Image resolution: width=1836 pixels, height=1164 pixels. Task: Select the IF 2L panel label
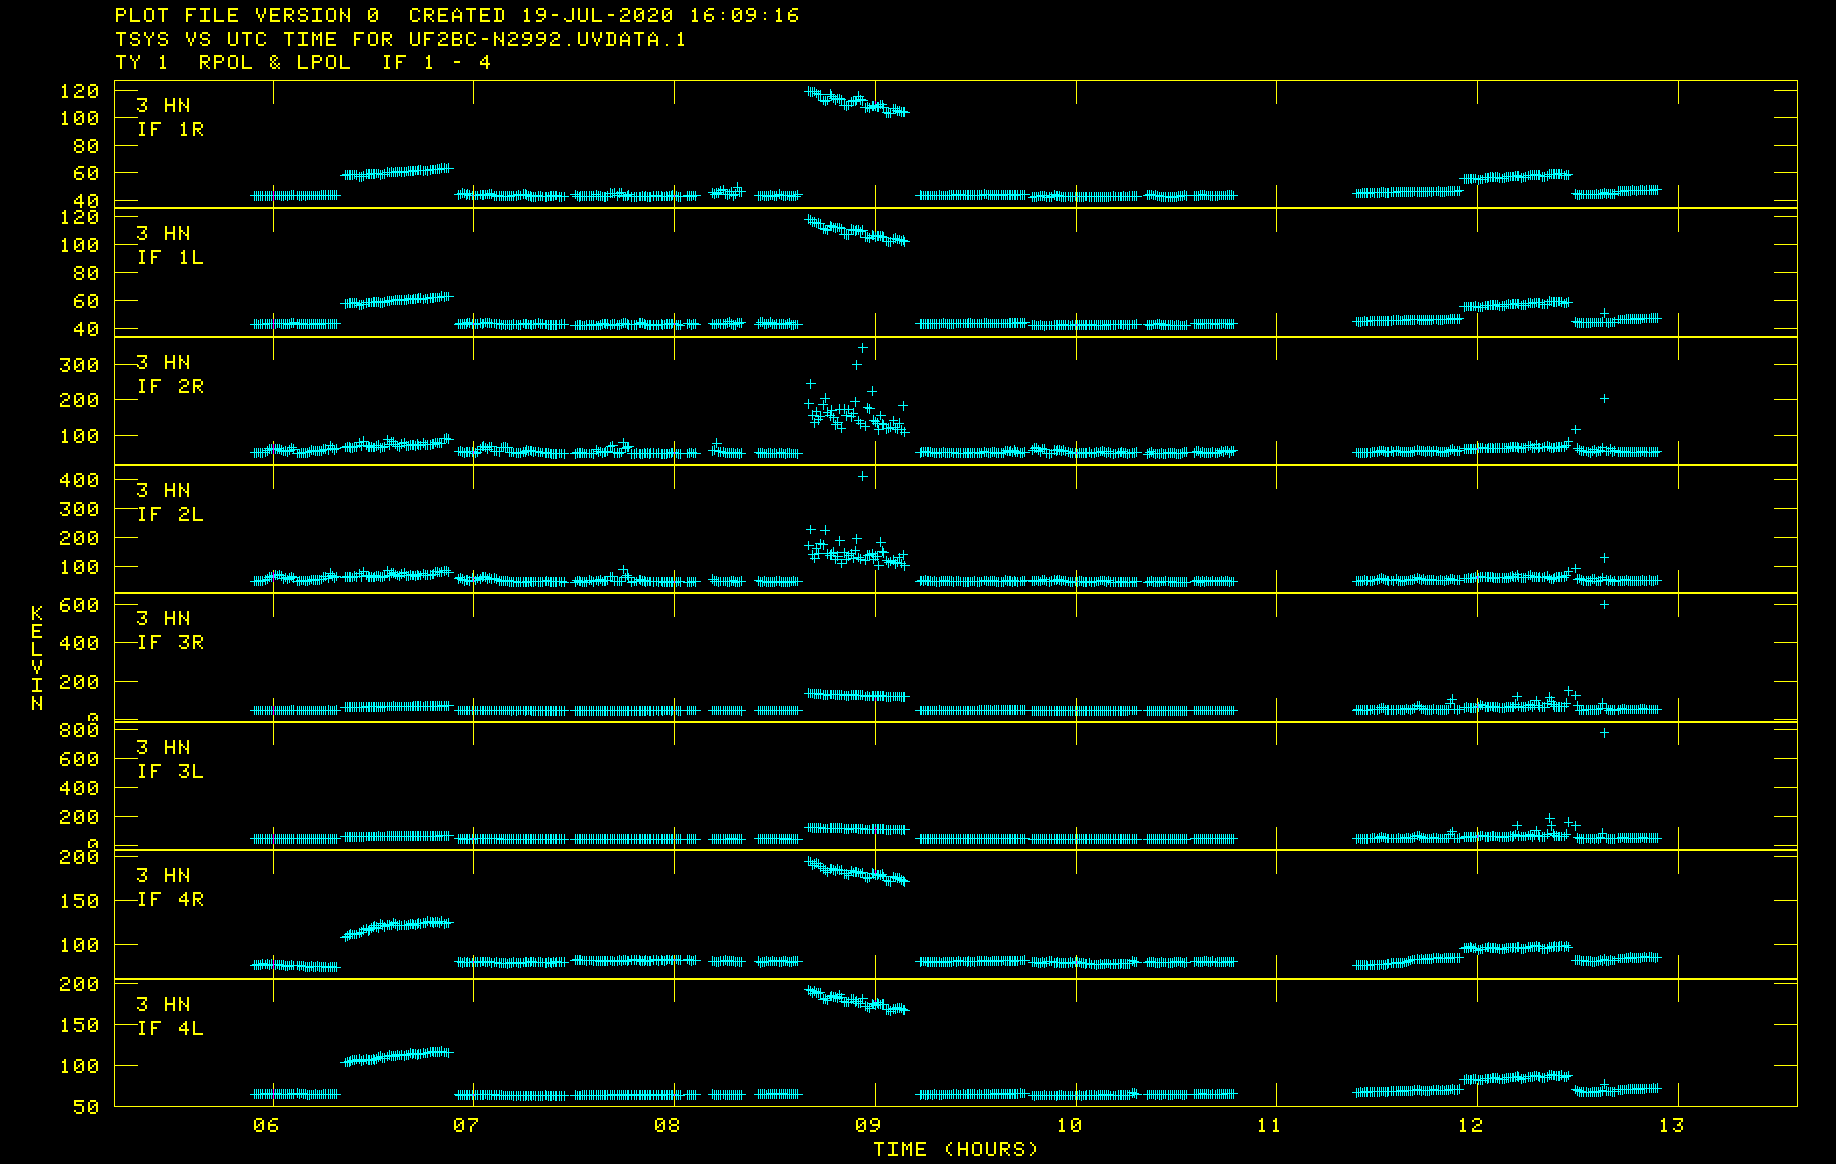pos(170,514)
